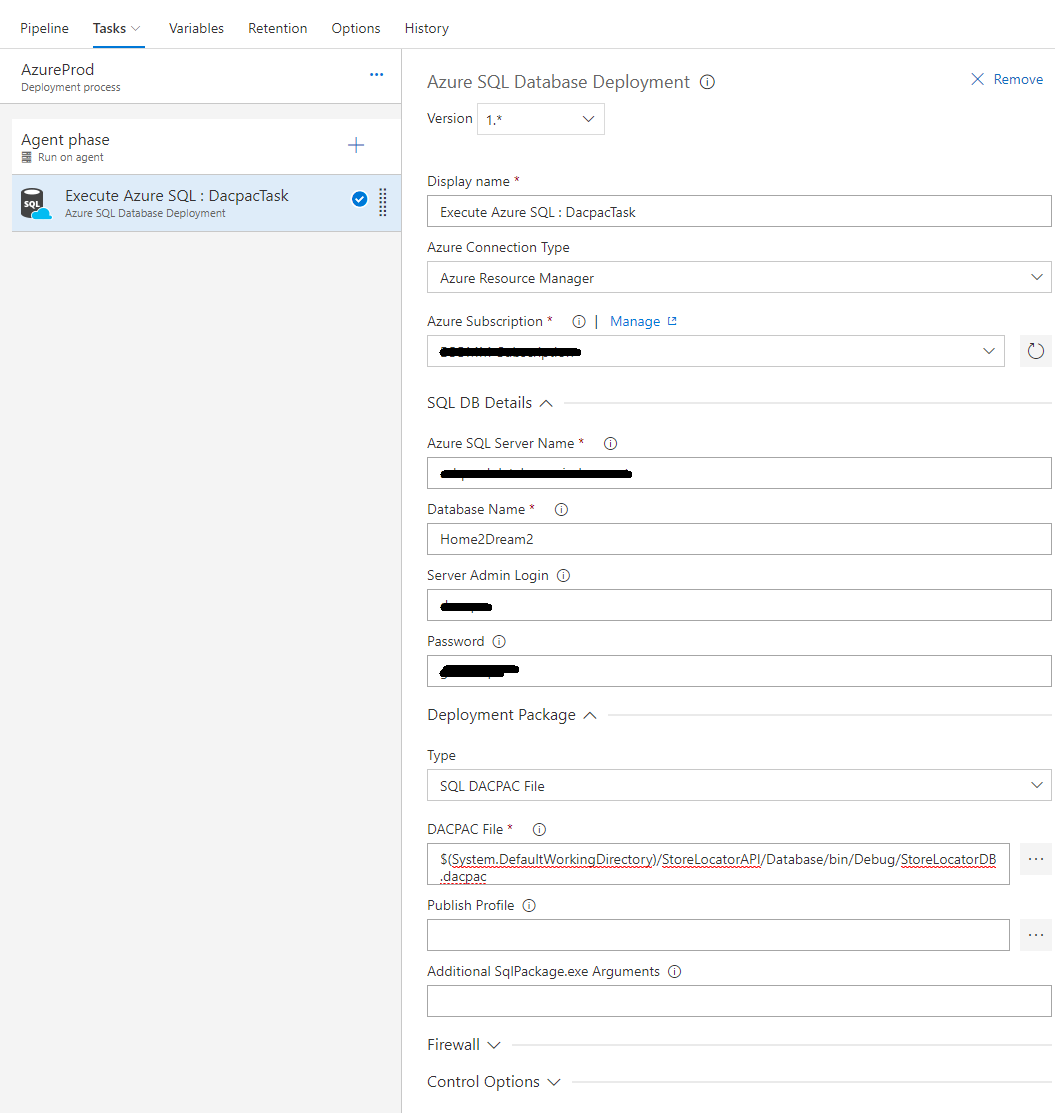The image size is (1055, 1113).
Task: Refresh the Azure Subscription list
Action: [x=1035, y=351]
